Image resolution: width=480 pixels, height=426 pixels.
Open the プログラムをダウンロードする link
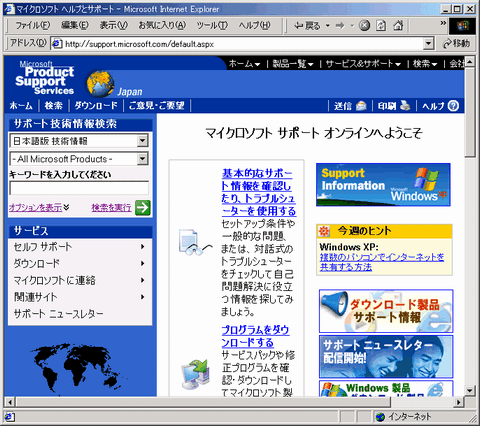coord(255,336)
